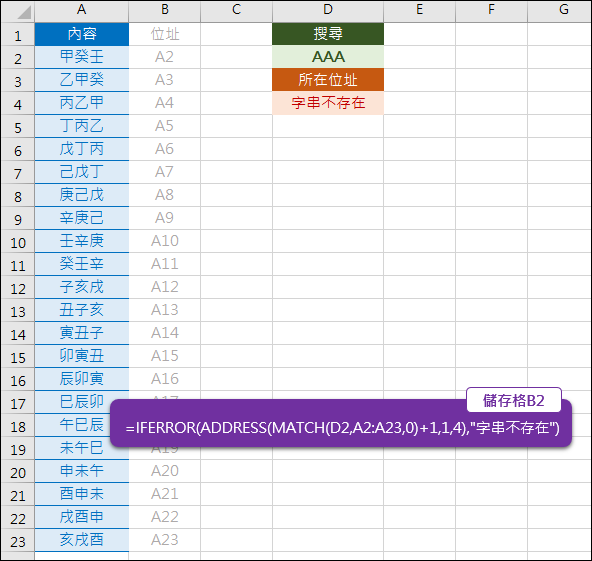Select cell containing 卯寅丑
This screenshot has height=561, width=592.
pyautogui.click(x=82, y=356)
